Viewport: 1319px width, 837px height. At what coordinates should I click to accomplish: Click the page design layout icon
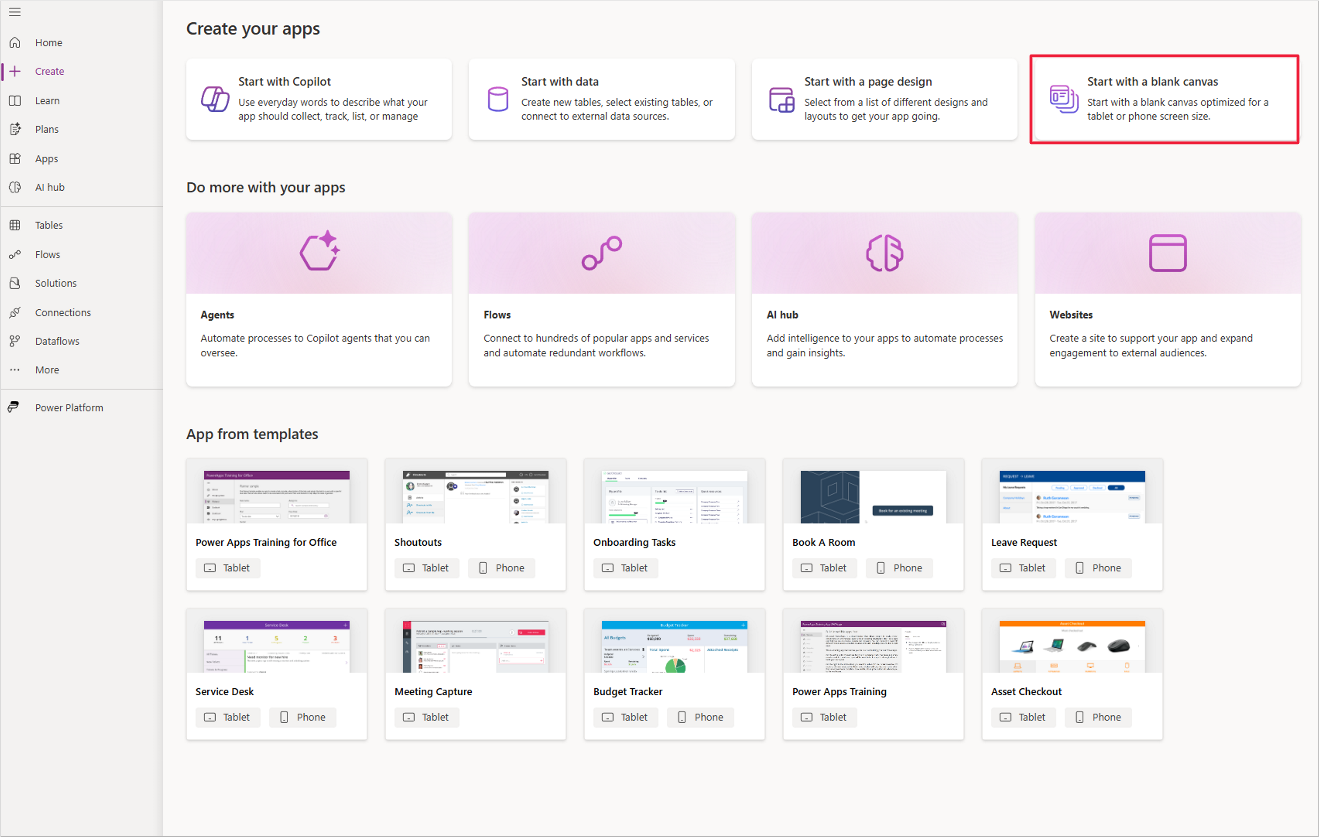[x=781, y=99]
